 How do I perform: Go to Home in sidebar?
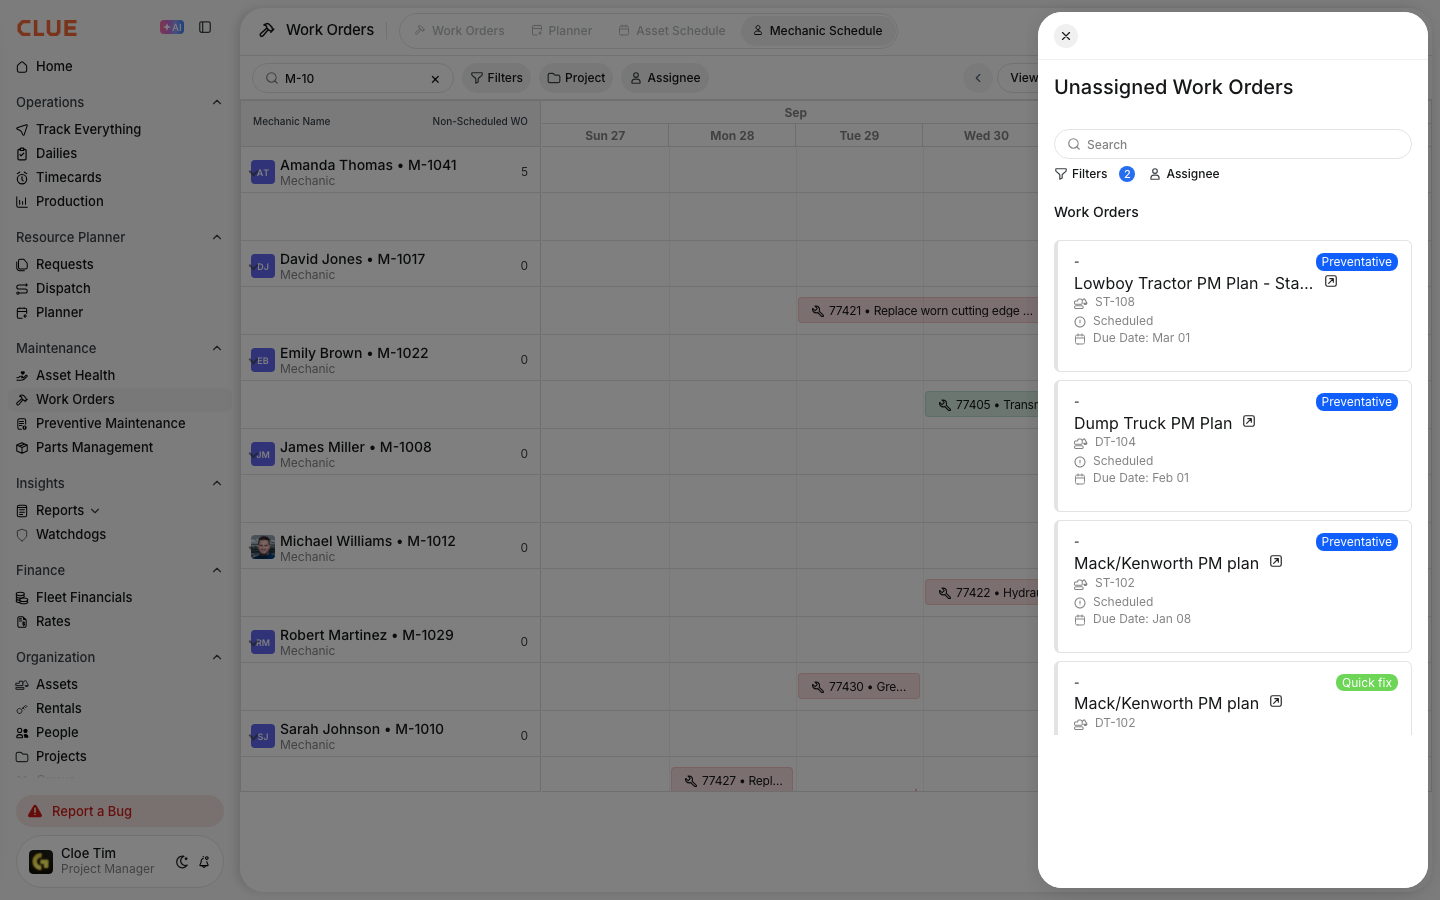(x=54, y=66)
